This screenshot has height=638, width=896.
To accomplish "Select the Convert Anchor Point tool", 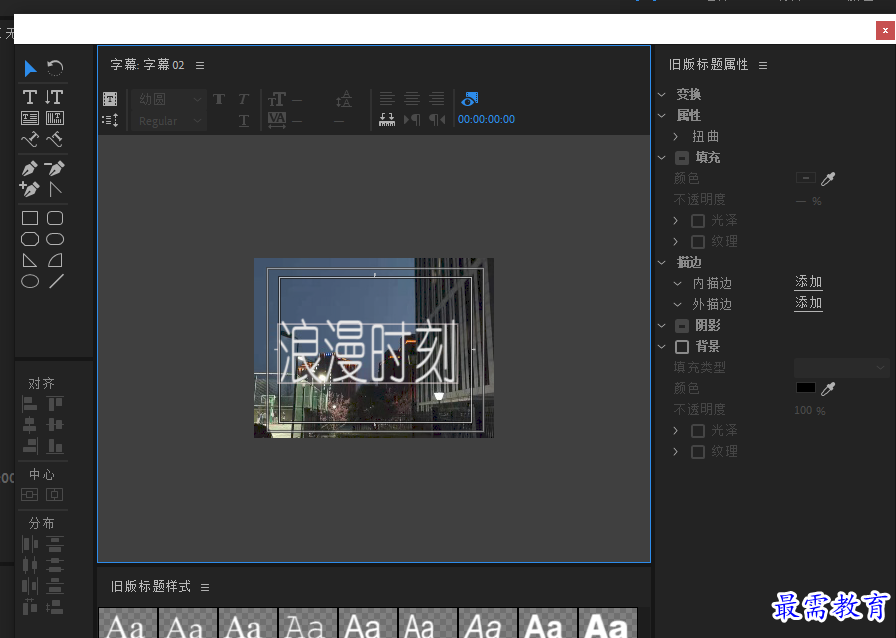I will (x=55, y=189).
